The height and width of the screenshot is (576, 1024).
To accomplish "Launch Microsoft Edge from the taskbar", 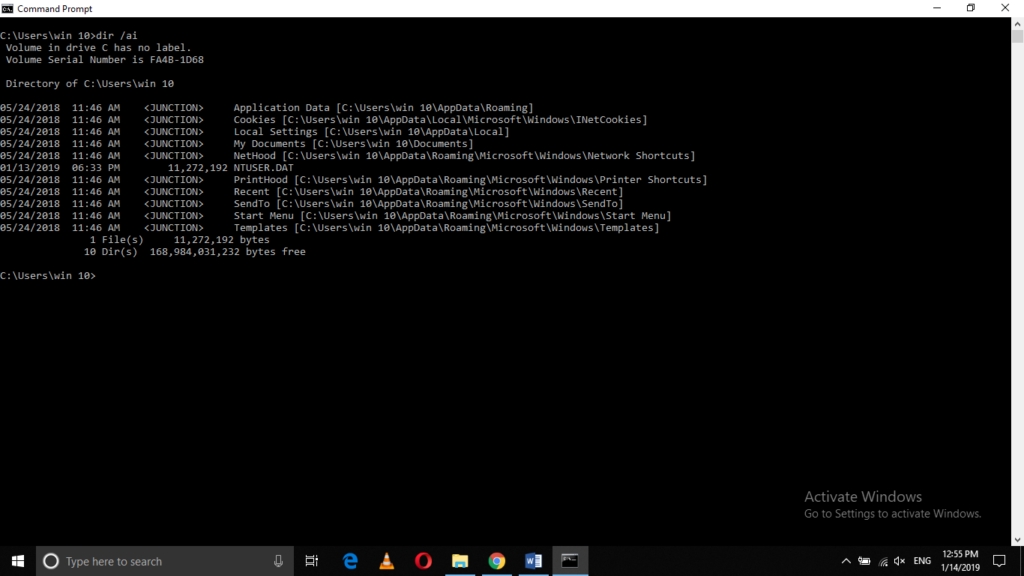I will 350,561.
